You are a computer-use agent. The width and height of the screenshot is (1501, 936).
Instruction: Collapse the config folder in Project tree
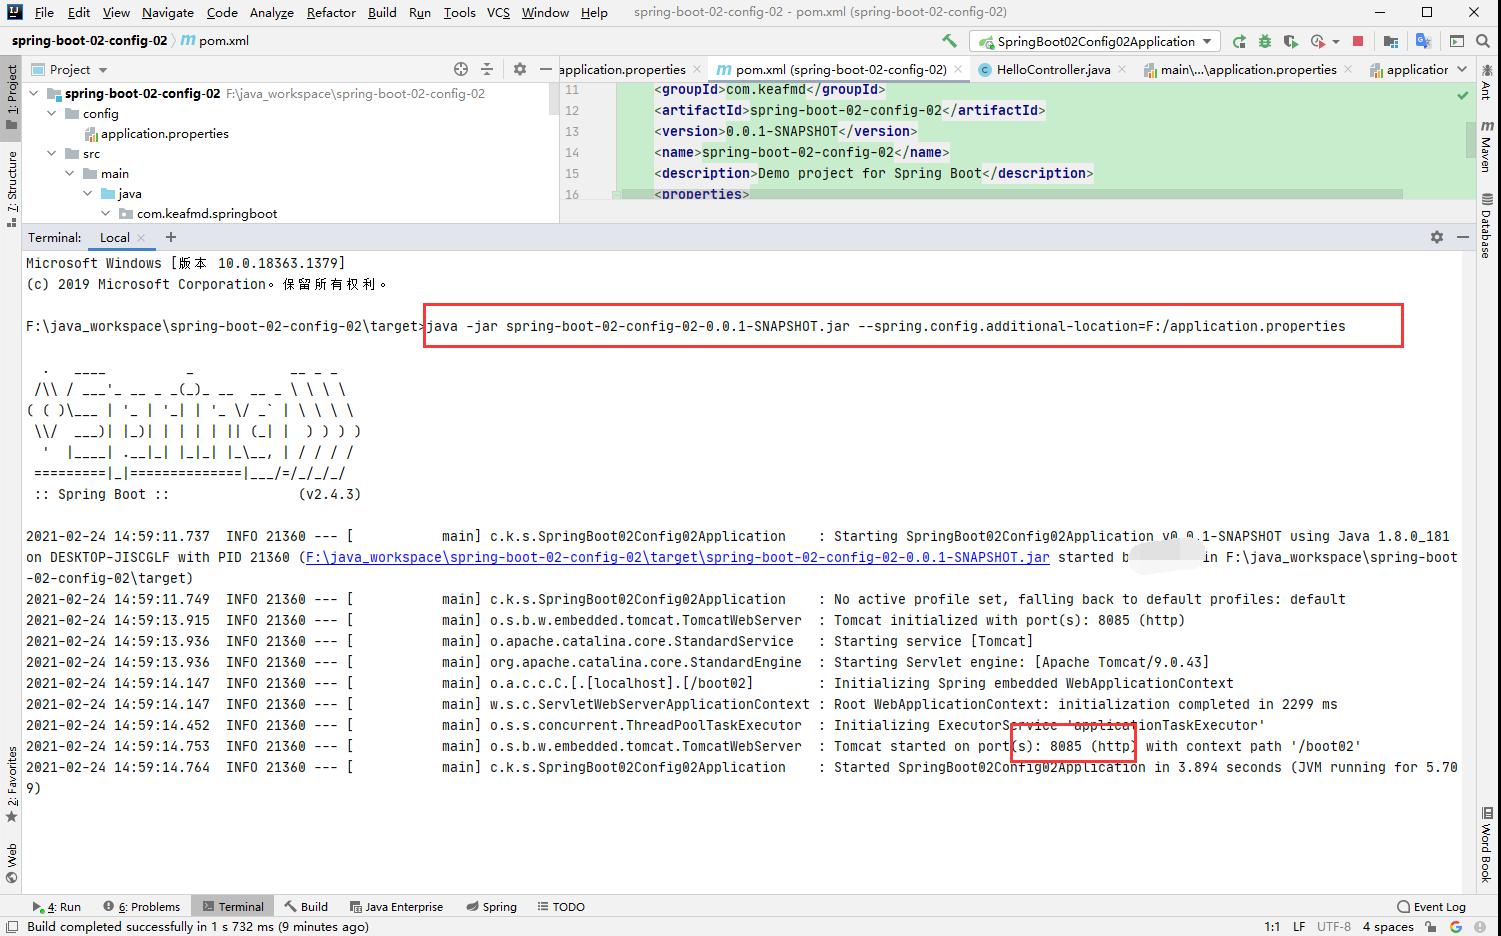51,113
